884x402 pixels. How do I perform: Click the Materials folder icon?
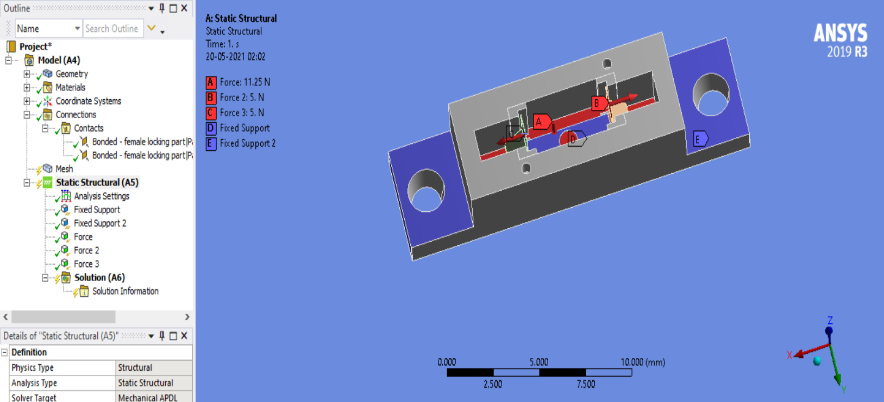(x=47, y=87)
